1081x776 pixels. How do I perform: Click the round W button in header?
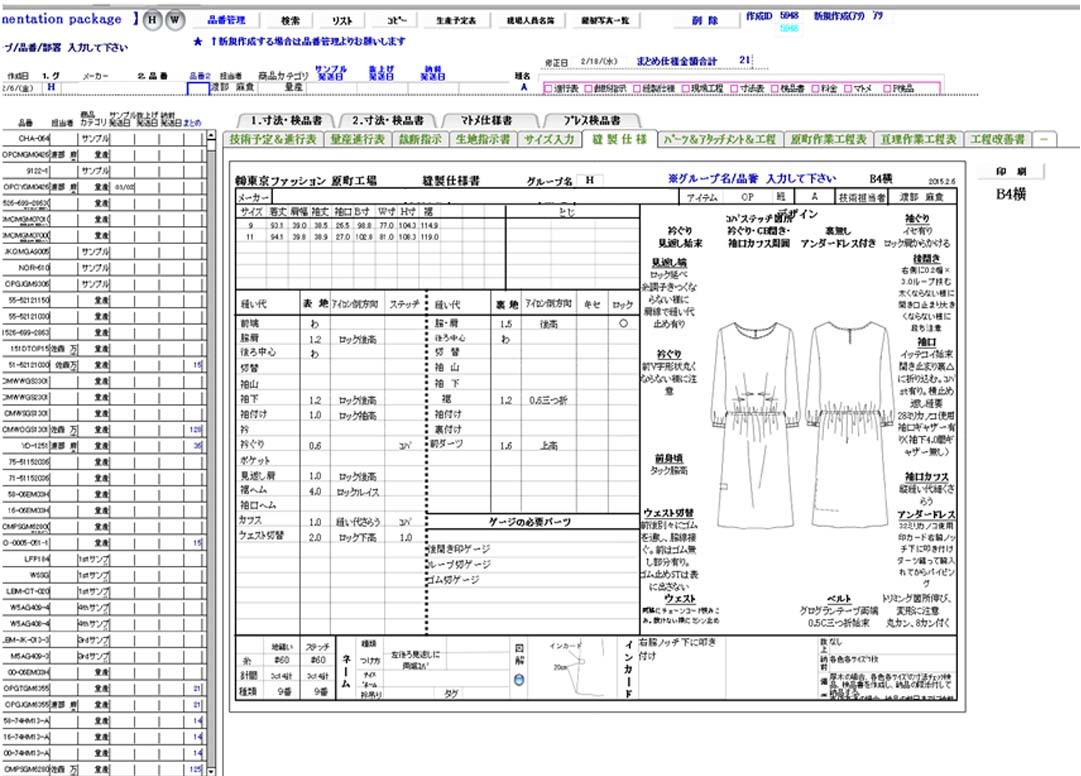tap(174, 20)
